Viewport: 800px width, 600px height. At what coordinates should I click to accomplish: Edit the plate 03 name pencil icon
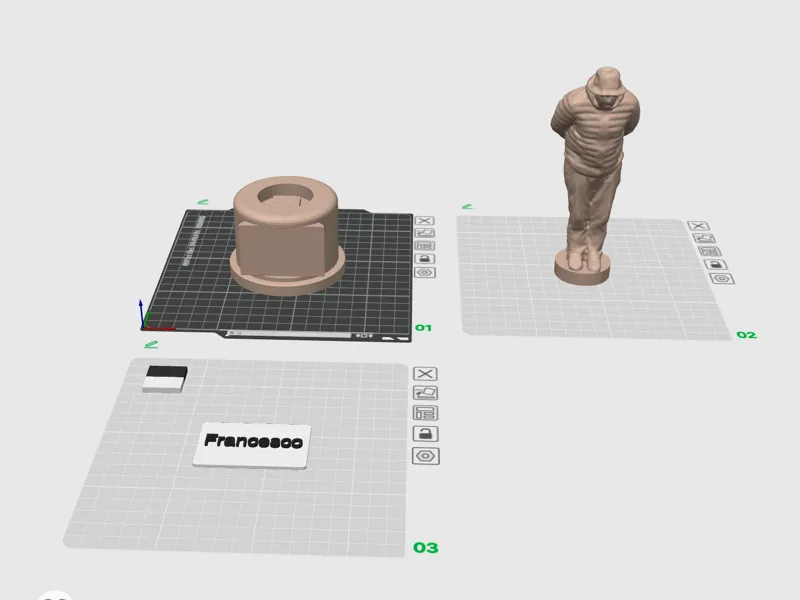click(x=151, y=345)
